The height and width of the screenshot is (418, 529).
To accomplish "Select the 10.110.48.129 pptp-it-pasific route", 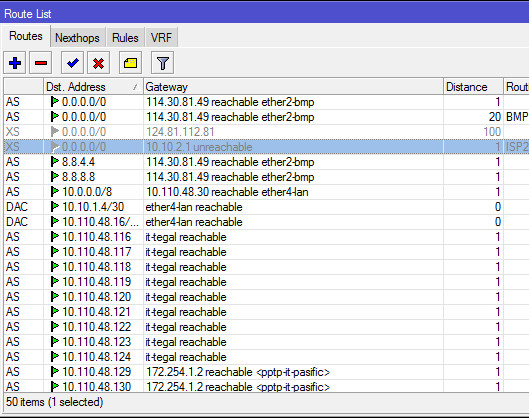I will pos(266,371).
